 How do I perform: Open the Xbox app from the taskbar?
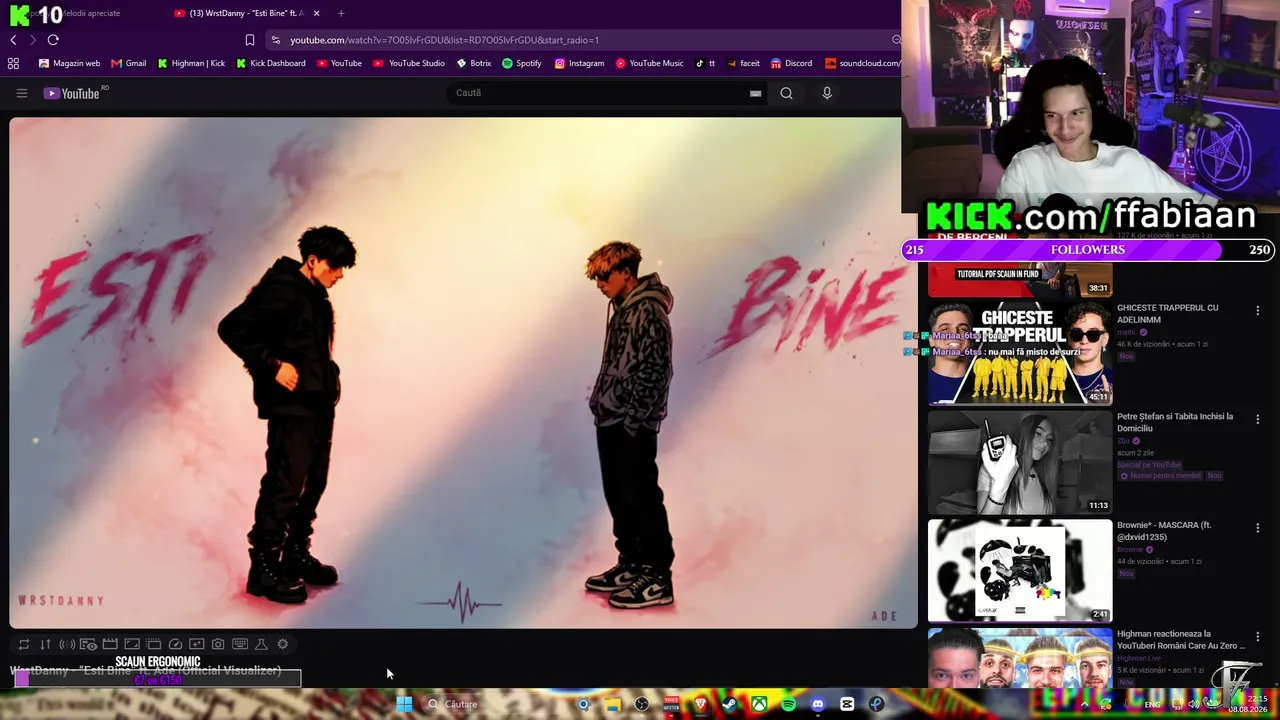pos(760,704)
